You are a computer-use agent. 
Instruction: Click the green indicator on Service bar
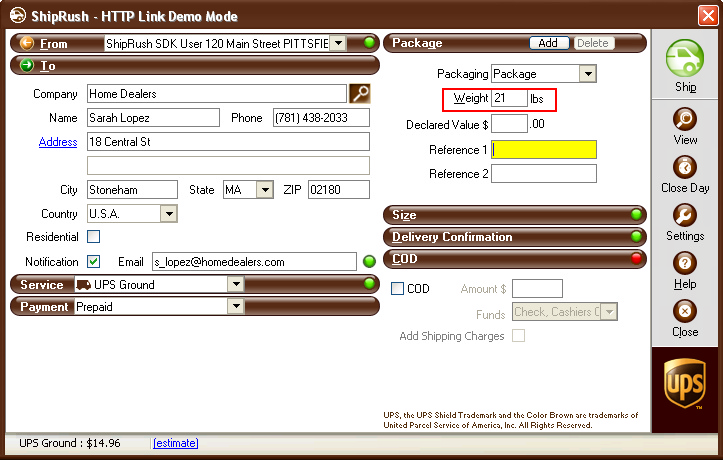click(369, 283)
